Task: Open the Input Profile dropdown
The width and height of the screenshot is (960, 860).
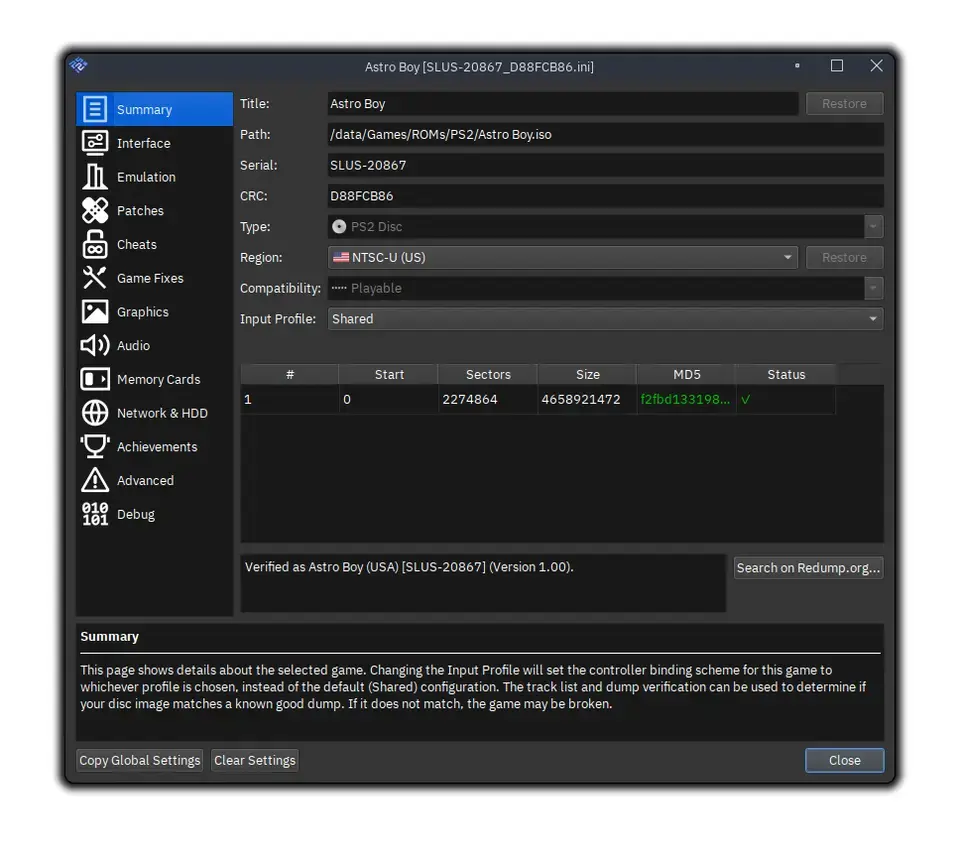Action: point(606,318)
